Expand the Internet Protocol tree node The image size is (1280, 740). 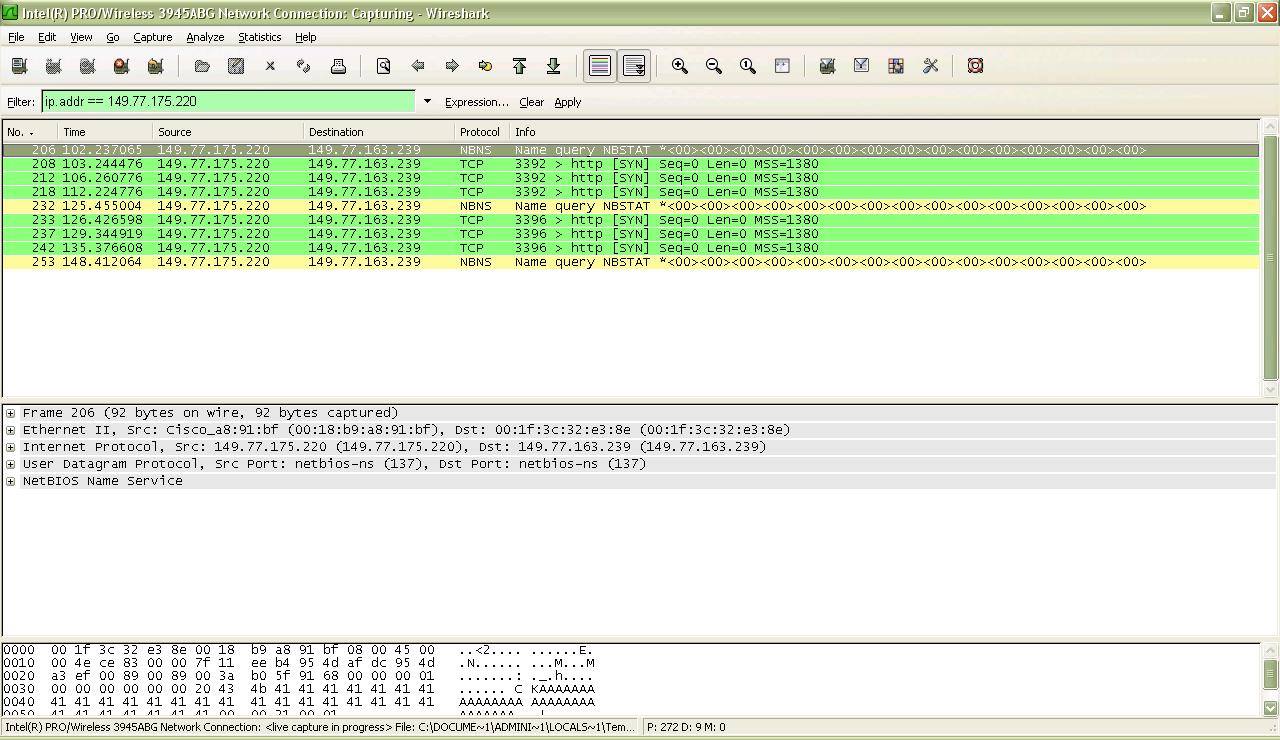point(10,447)
